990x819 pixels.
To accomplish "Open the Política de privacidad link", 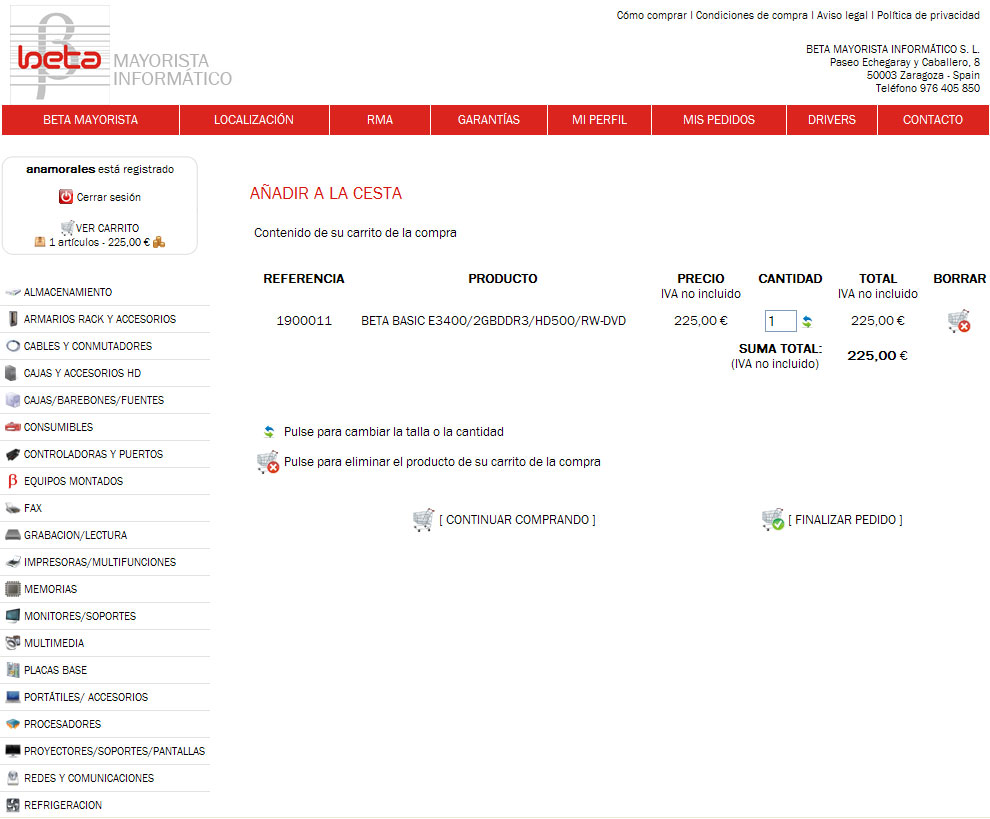I will point(928,15).
